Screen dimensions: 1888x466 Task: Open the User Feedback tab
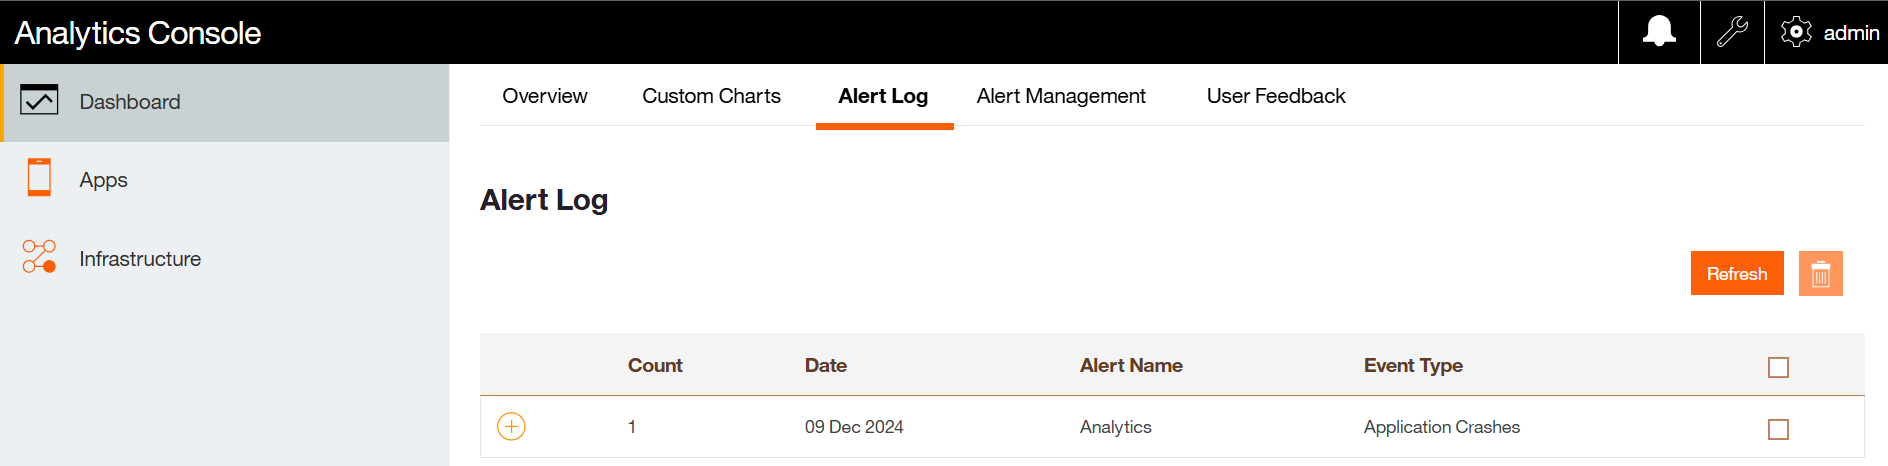coord(1276,96)
